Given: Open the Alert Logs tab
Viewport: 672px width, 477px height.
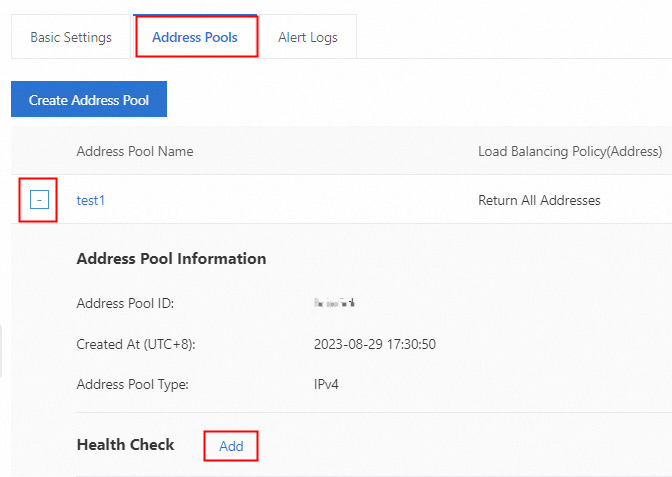Looking at the screenshot, I should point(308,37).
